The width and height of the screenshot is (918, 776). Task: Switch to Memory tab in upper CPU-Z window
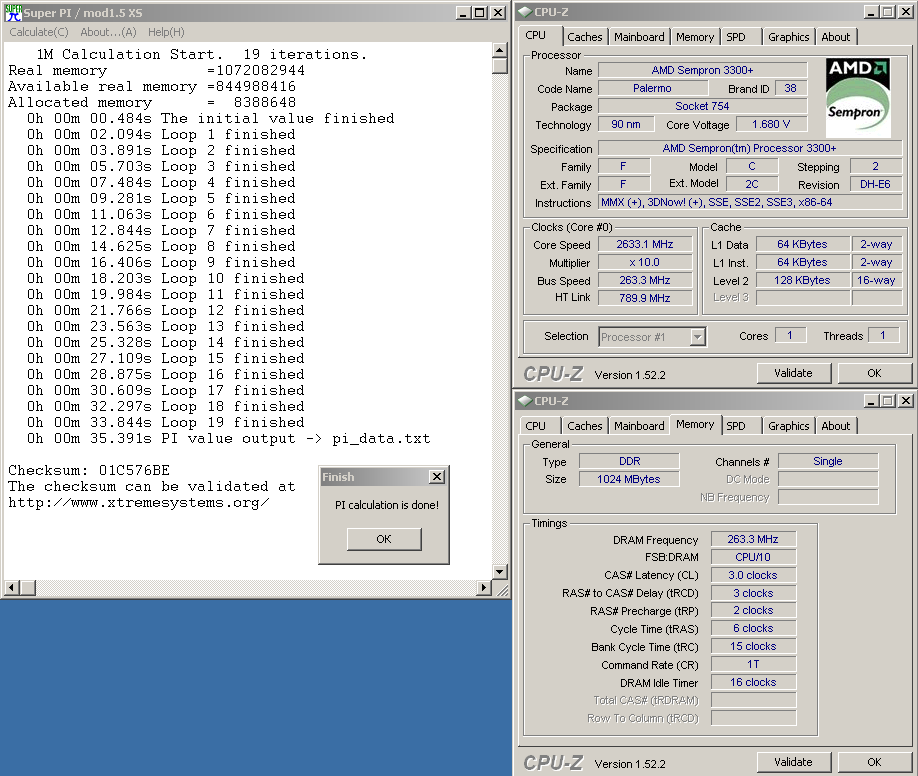[695, 37]
